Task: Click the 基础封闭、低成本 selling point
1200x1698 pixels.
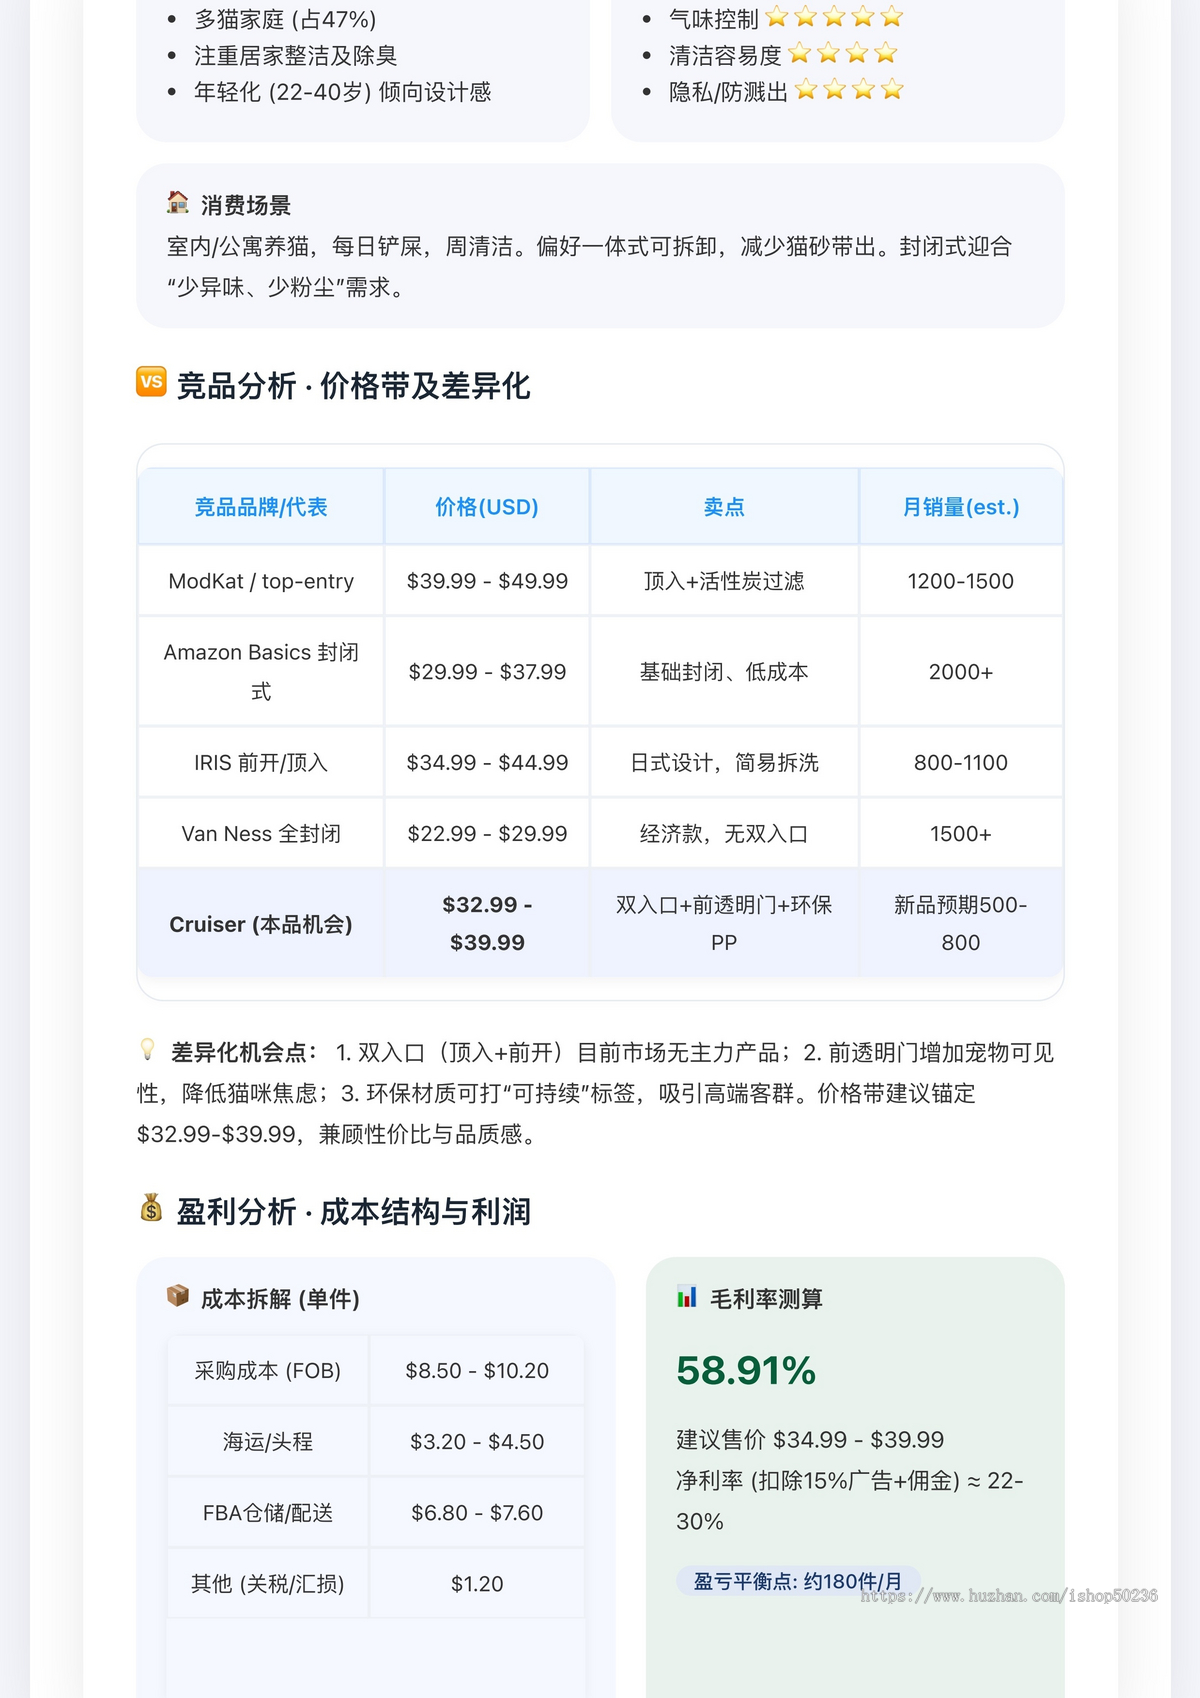Action: [x=724, y=672]
